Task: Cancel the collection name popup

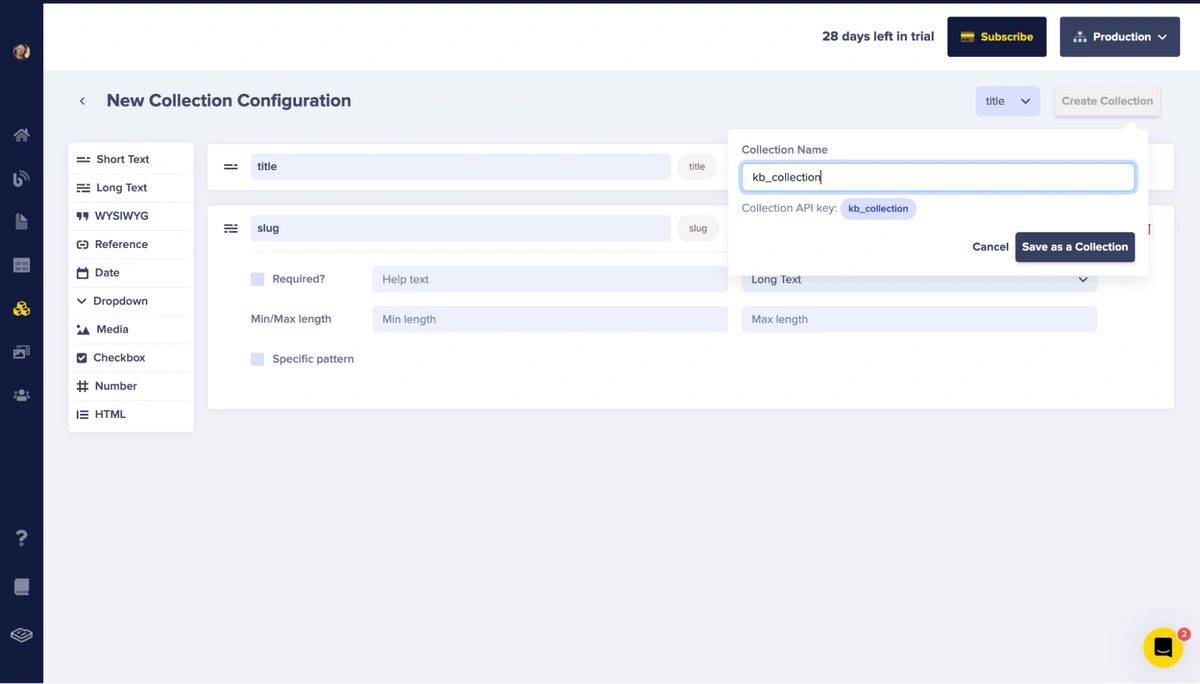Action: pyautogui.click(x=989, y=247)
